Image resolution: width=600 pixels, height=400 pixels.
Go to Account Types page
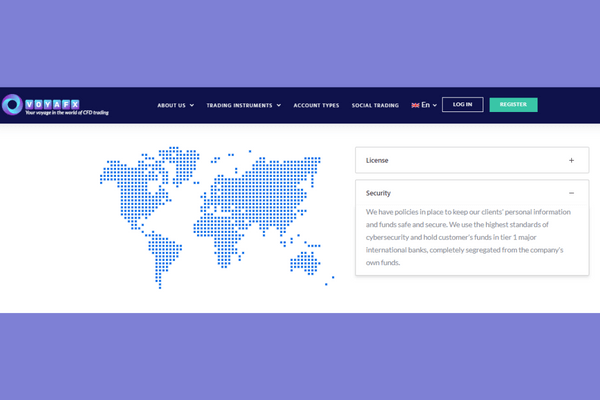coord(316,105)
